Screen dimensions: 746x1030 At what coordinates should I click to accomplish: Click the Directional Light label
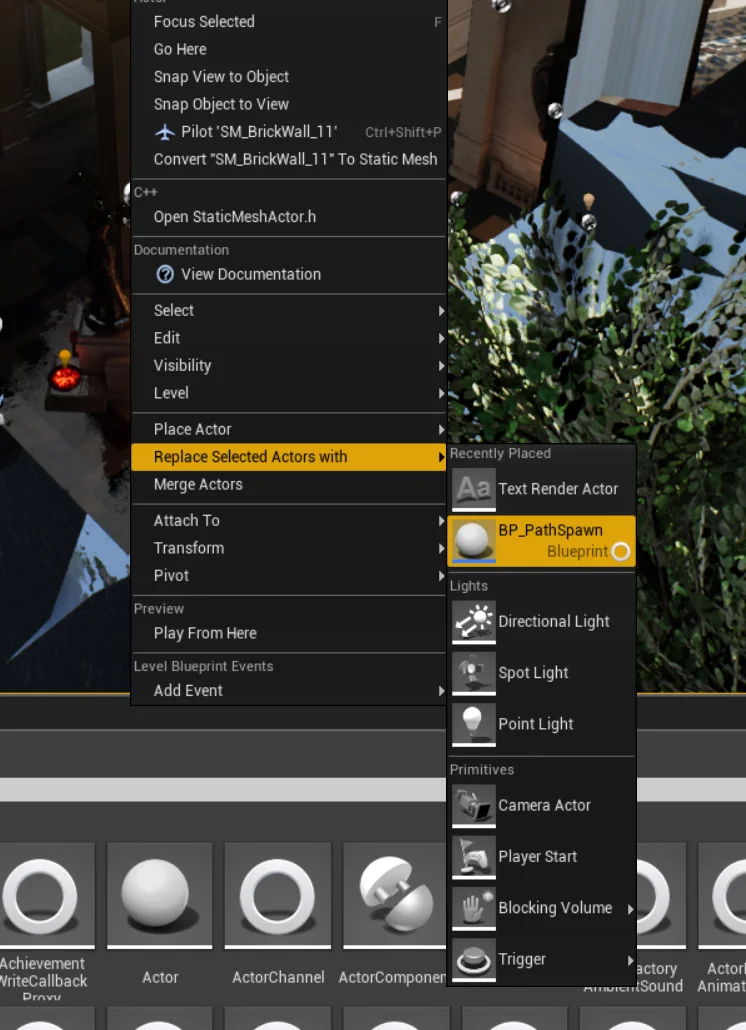point(554,621)
